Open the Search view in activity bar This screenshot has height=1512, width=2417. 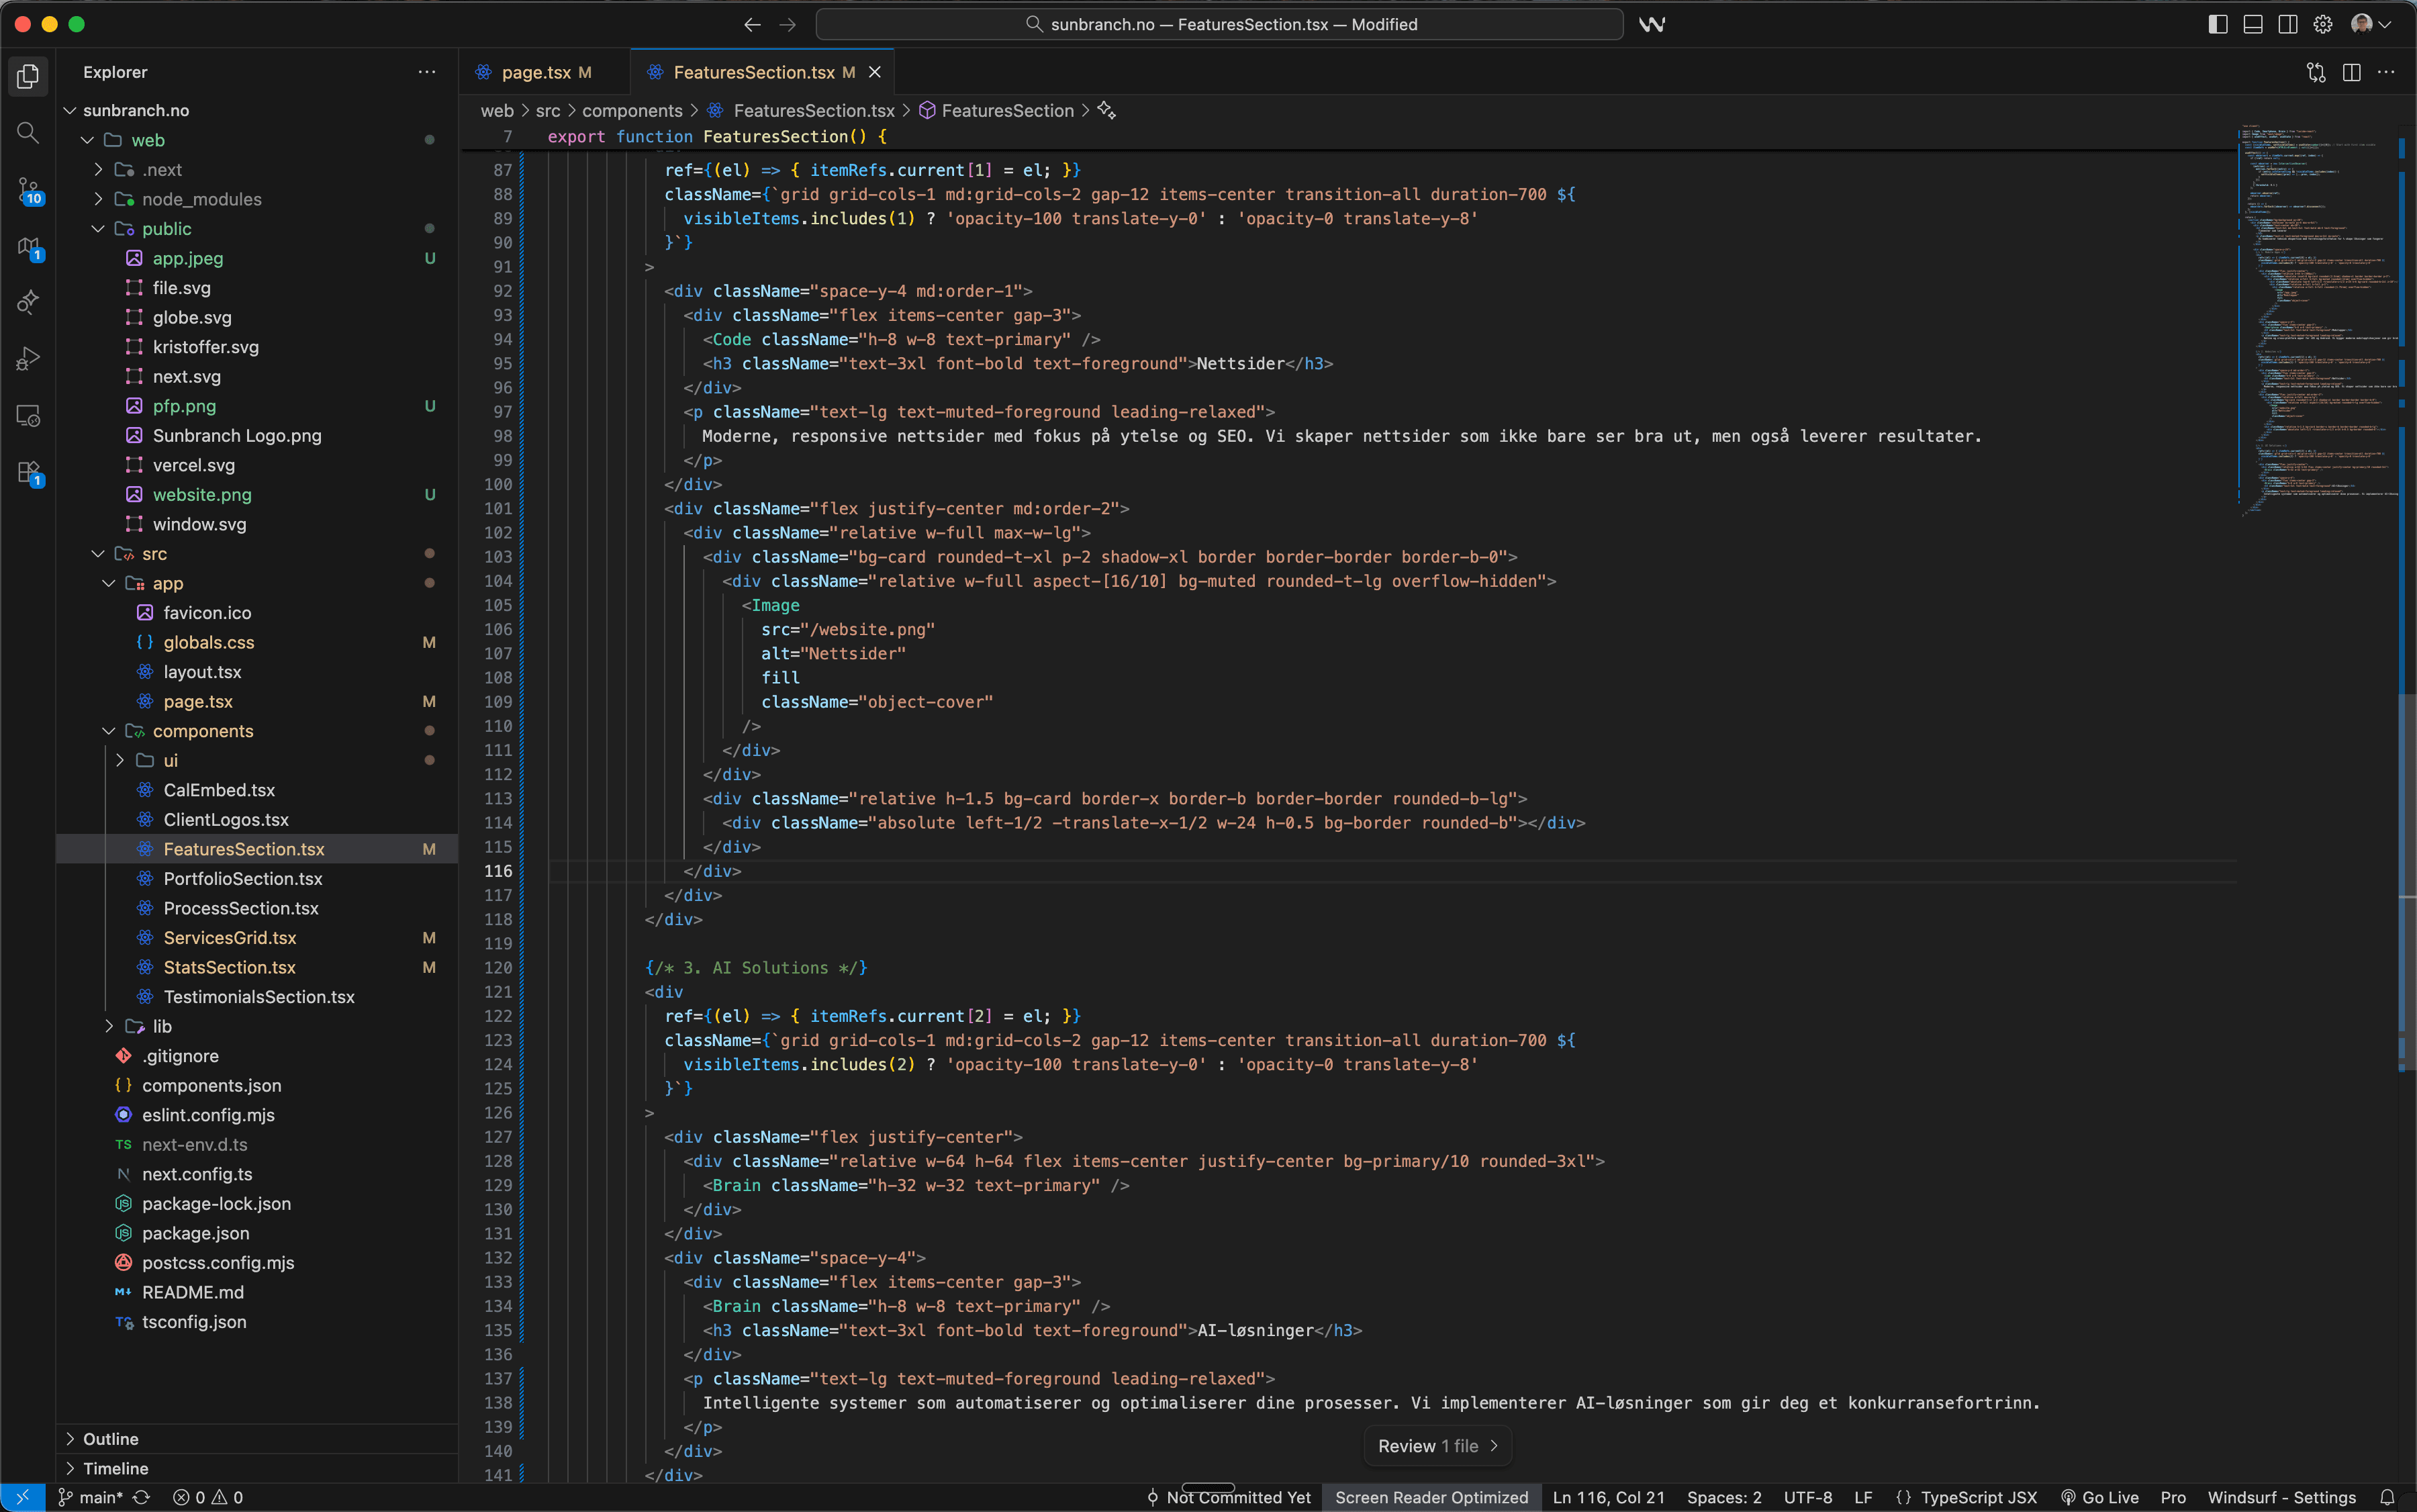pos(28,133)
